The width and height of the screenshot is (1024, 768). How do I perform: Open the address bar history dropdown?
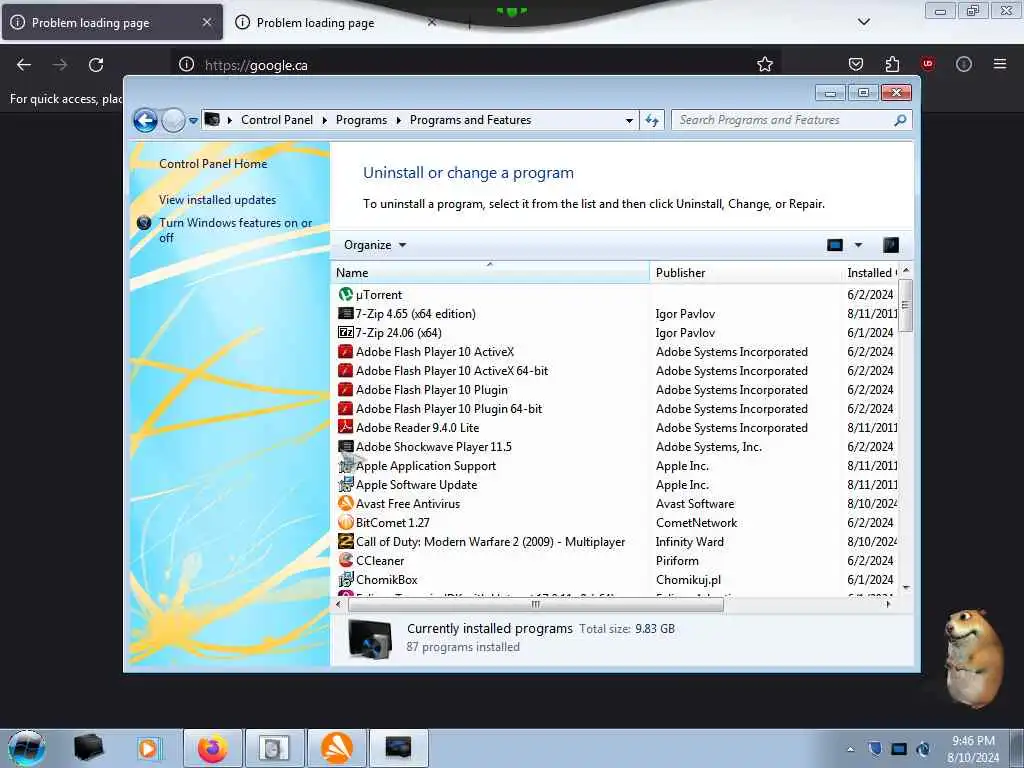[629, 120]
